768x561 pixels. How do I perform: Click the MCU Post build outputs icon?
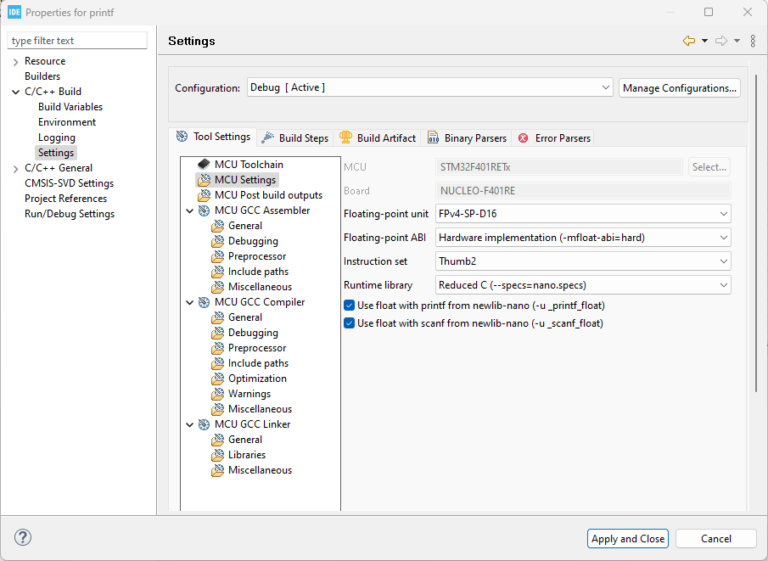click(x=204, y=195)
